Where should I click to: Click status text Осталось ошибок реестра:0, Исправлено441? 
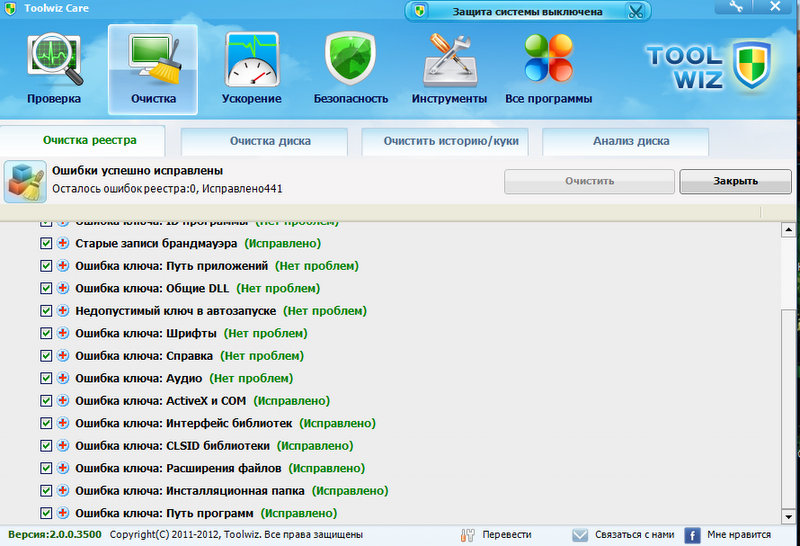(167, 189)
